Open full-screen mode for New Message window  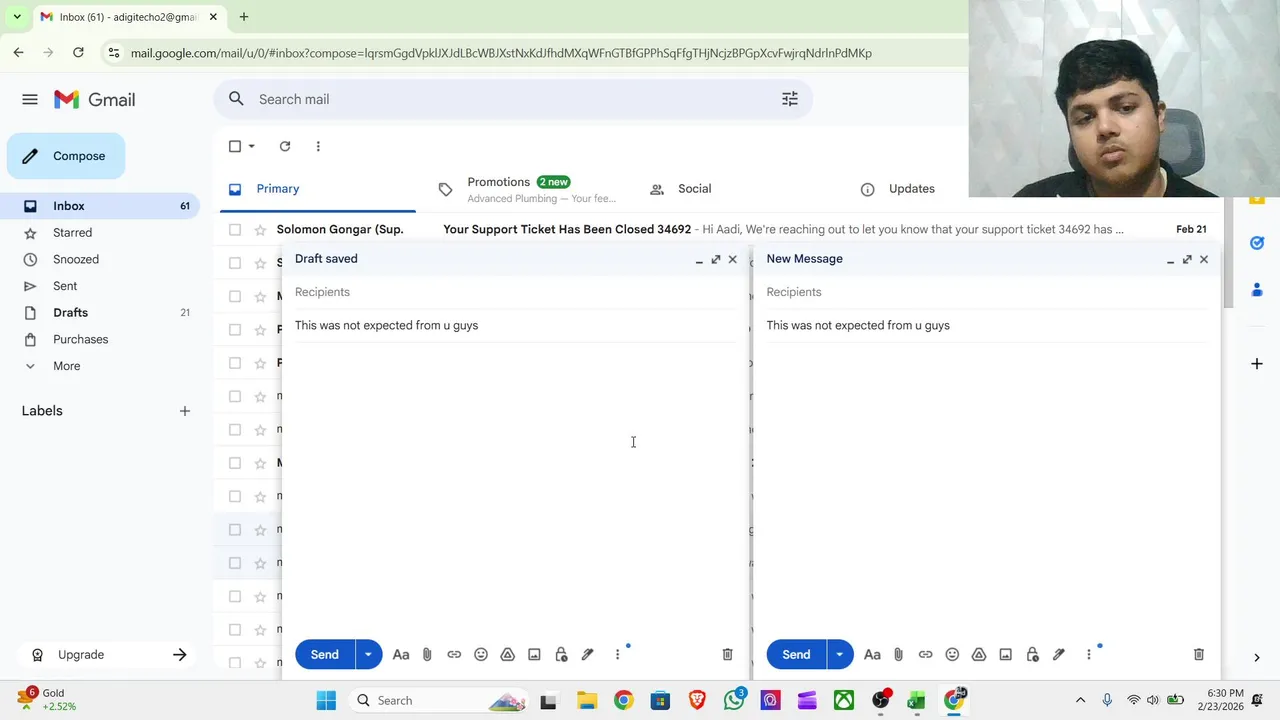point(1187,259)
